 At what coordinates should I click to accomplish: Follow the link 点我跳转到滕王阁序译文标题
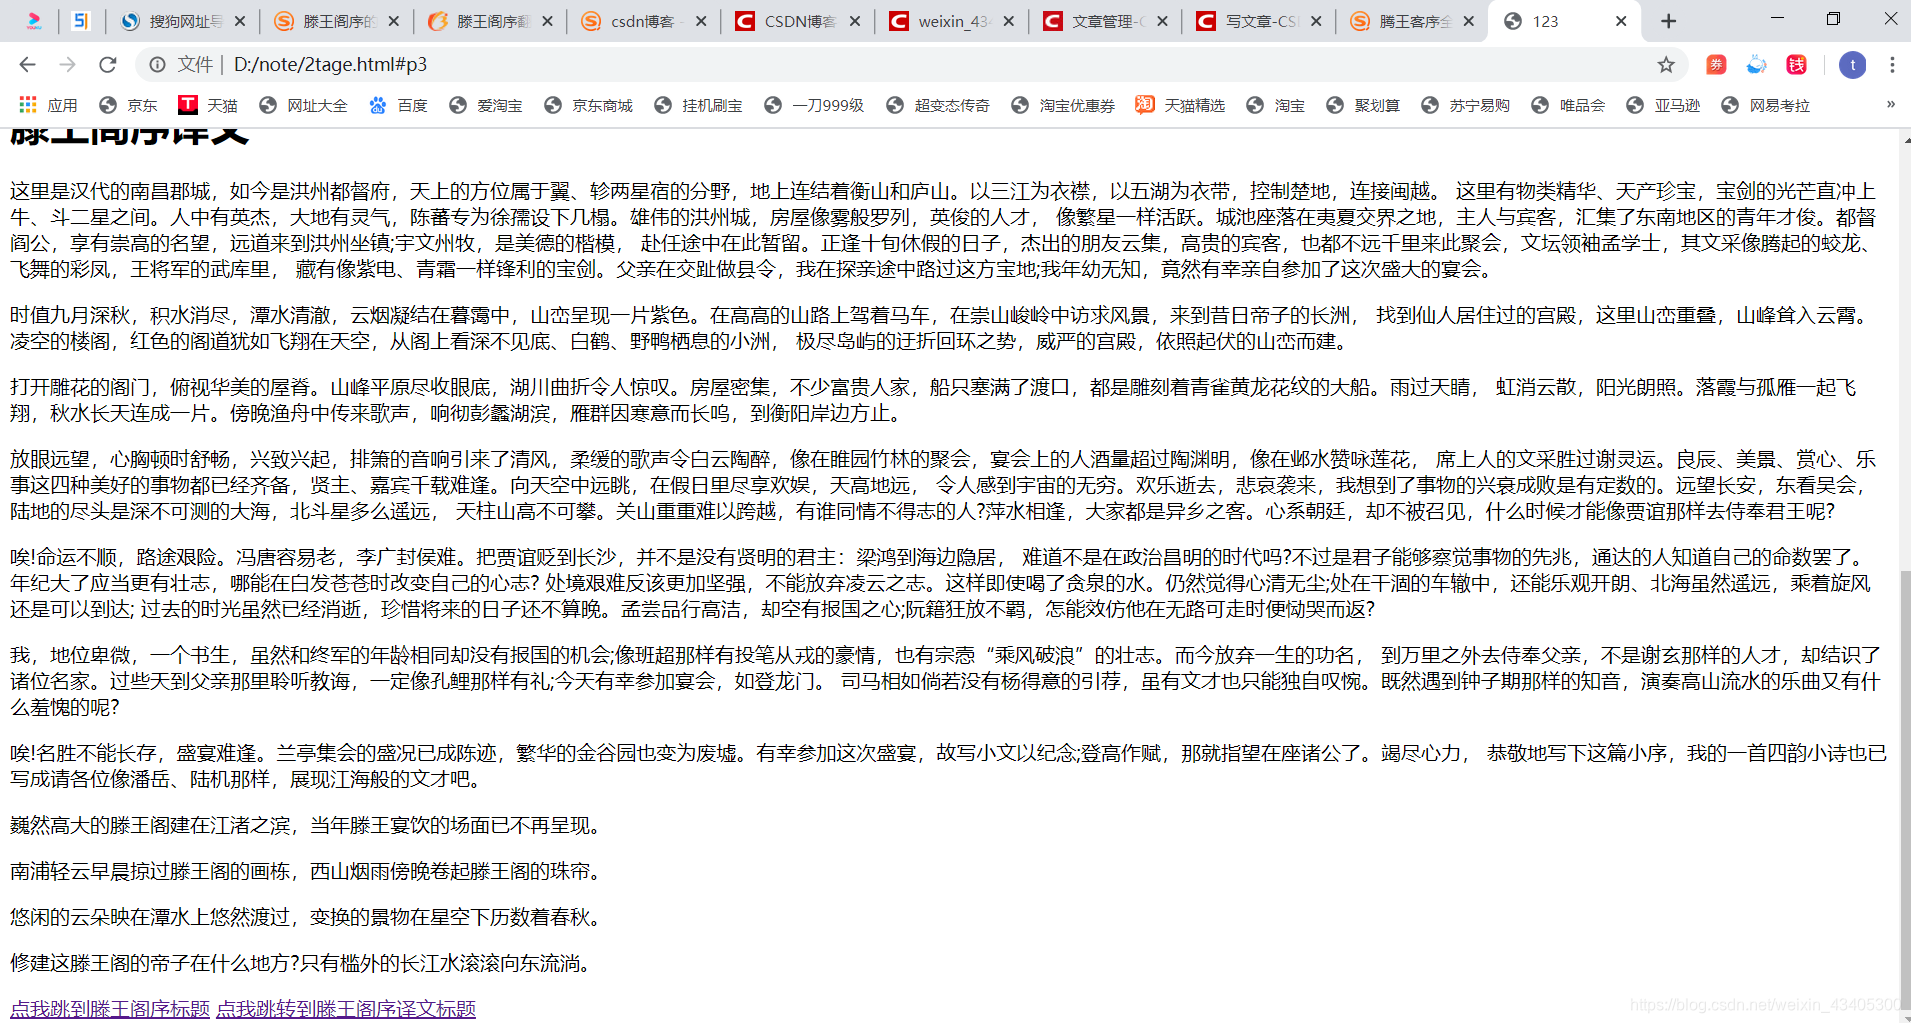[346, 1009]
